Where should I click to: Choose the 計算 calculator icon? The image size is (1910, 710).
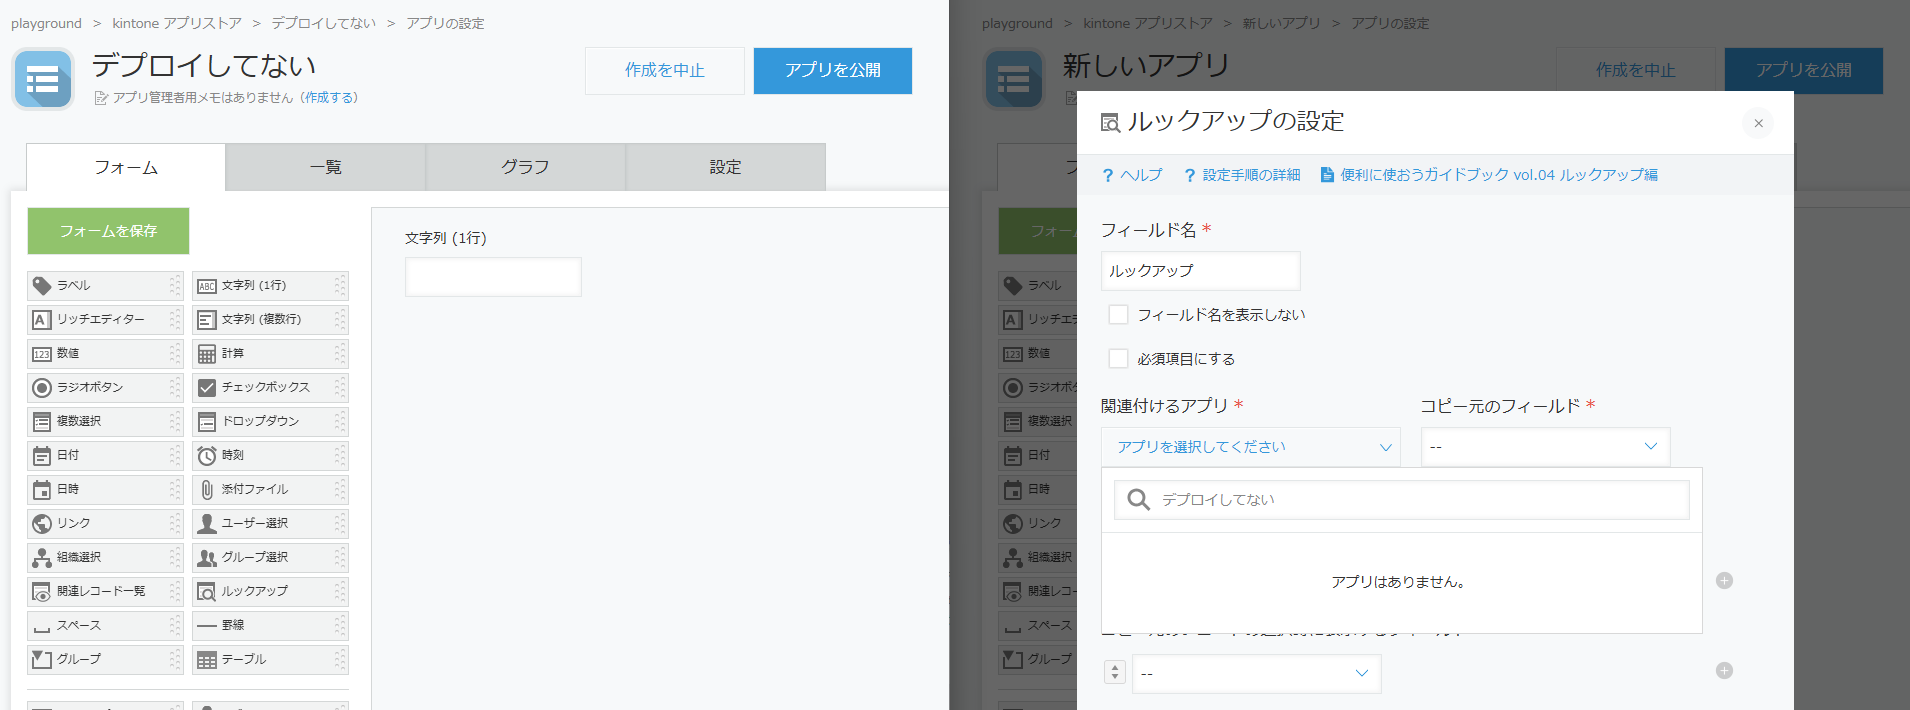[x=207, y=354]
